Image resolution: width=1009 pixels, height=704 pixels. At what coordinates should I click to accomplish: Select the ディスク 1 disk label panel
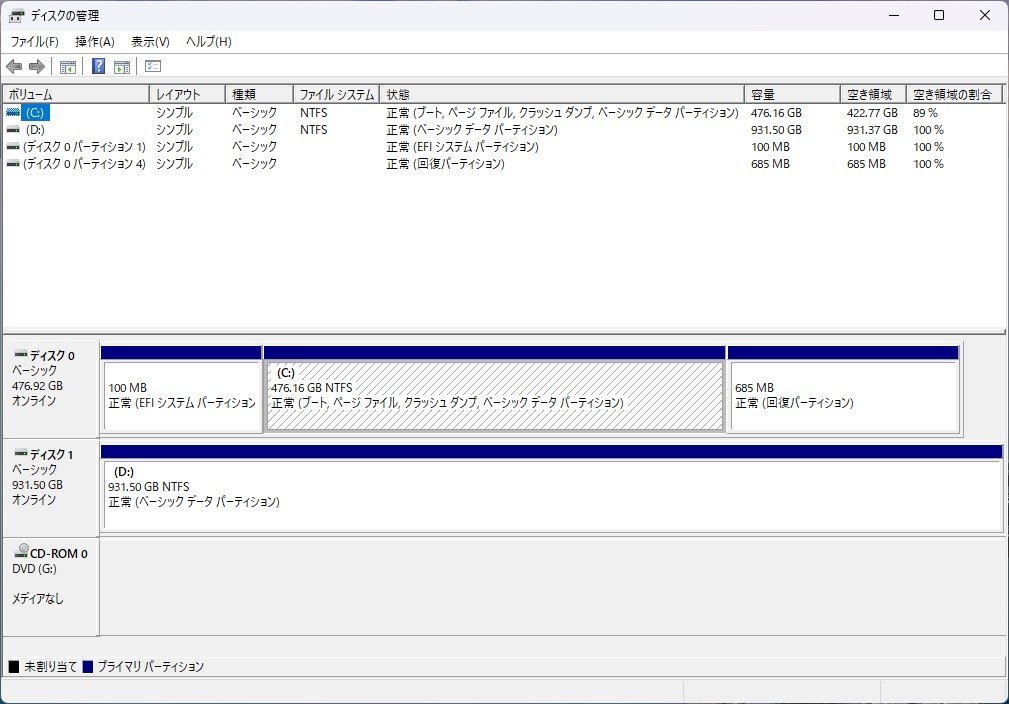point(51,488)
